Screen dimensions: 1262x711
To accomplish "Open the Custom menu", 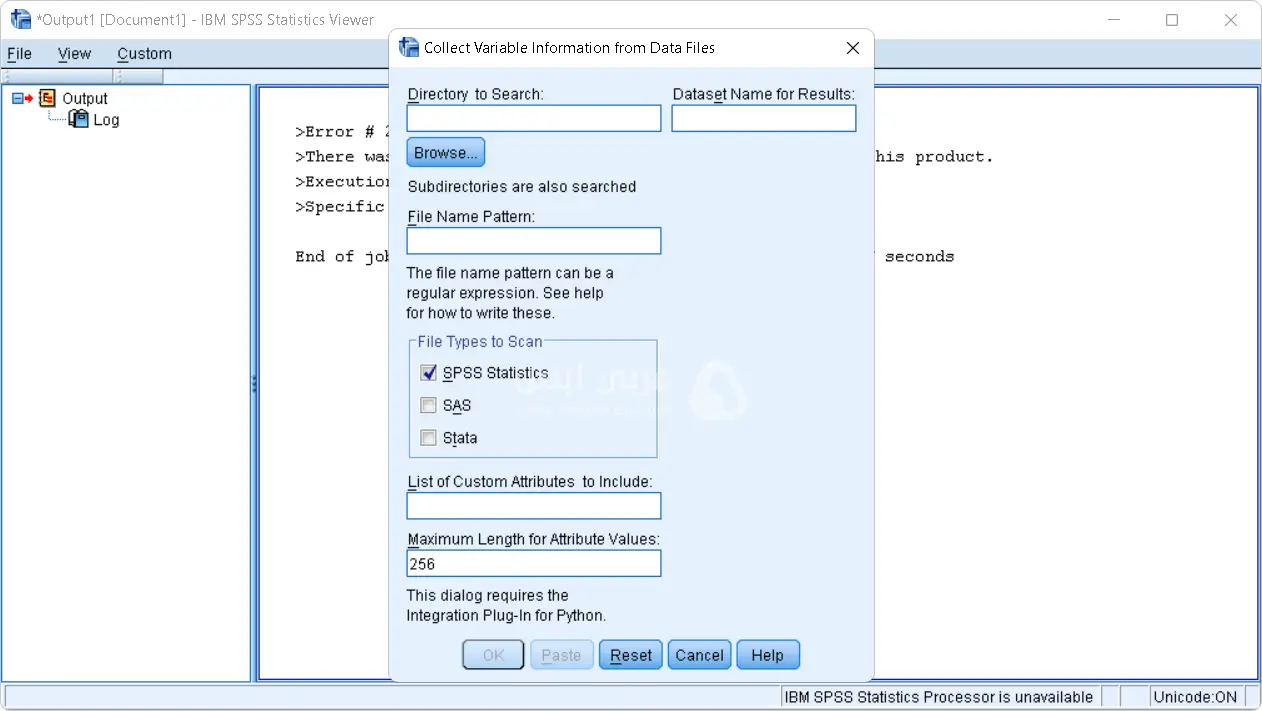I will tap(144, 53).
